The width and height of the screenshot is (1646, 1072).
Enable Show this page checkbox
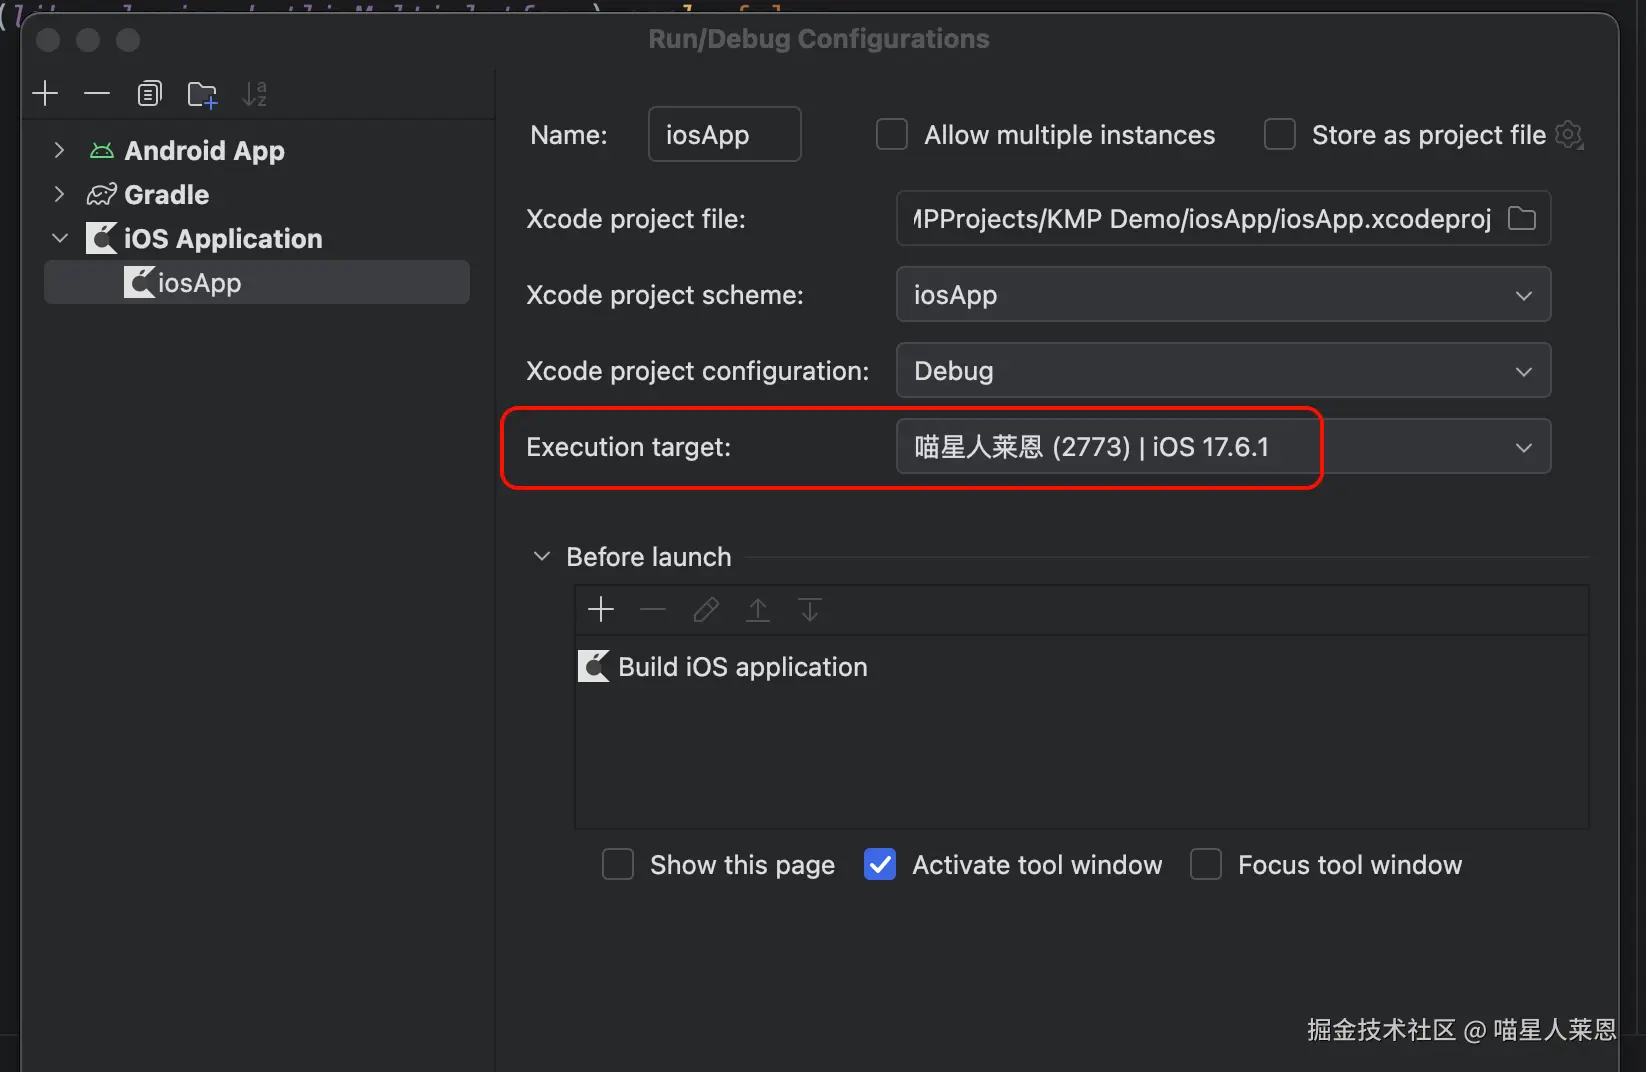(x=618, y=864)
